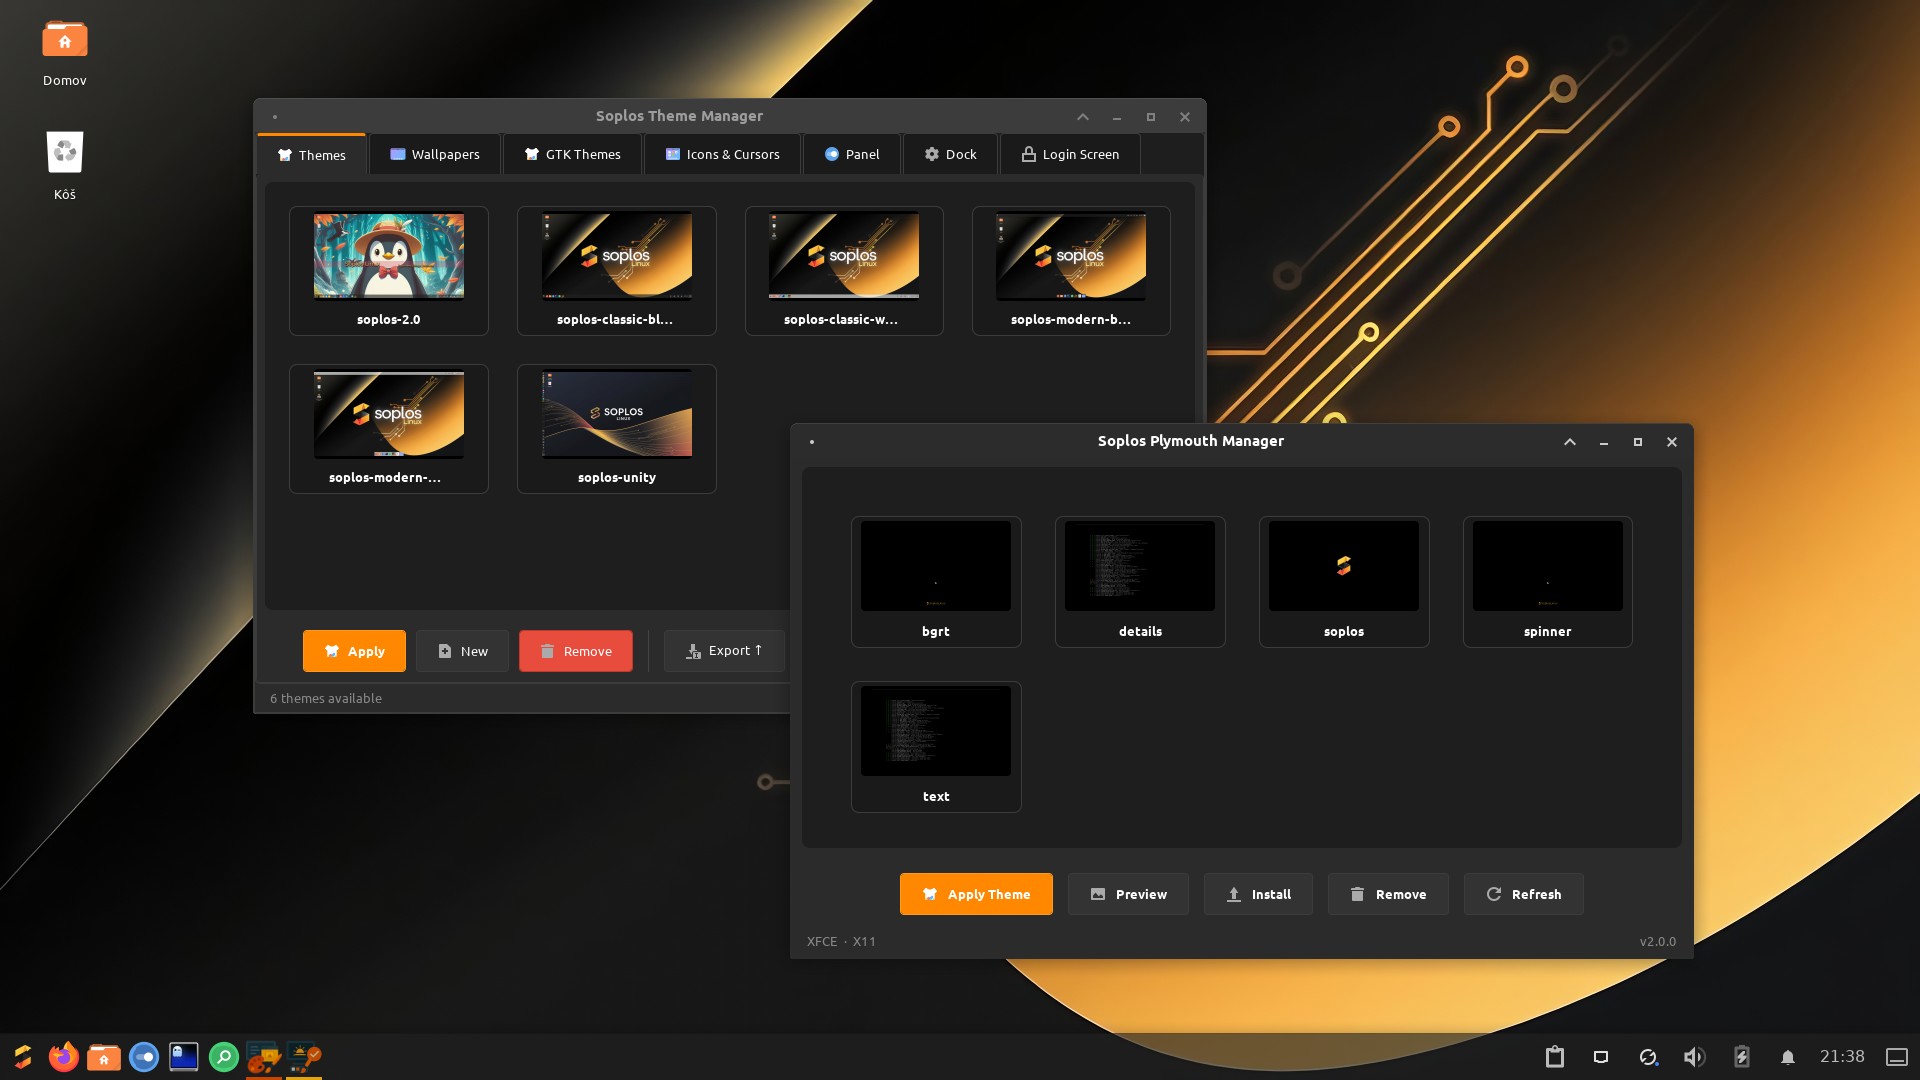Screen dimensions: 1920x1080
Task: Click the 21:38 clock in the panel
Action: pos(1842,1056)
